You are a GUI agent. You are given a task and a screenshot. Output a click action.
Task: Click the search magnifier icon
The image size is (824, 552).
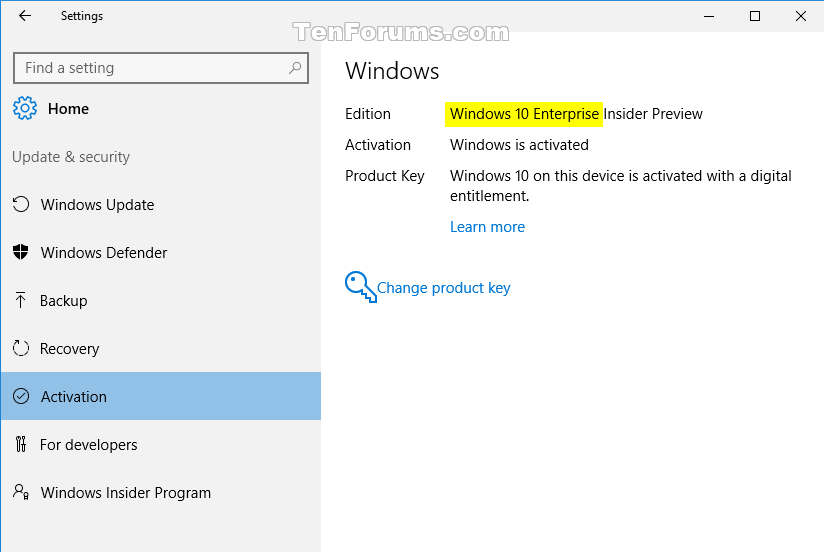(x=295, y=68)
